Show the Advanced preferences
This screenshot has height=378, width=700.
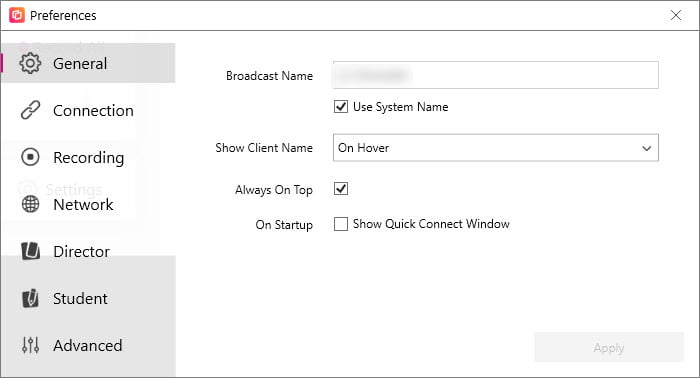coord(88,345)
